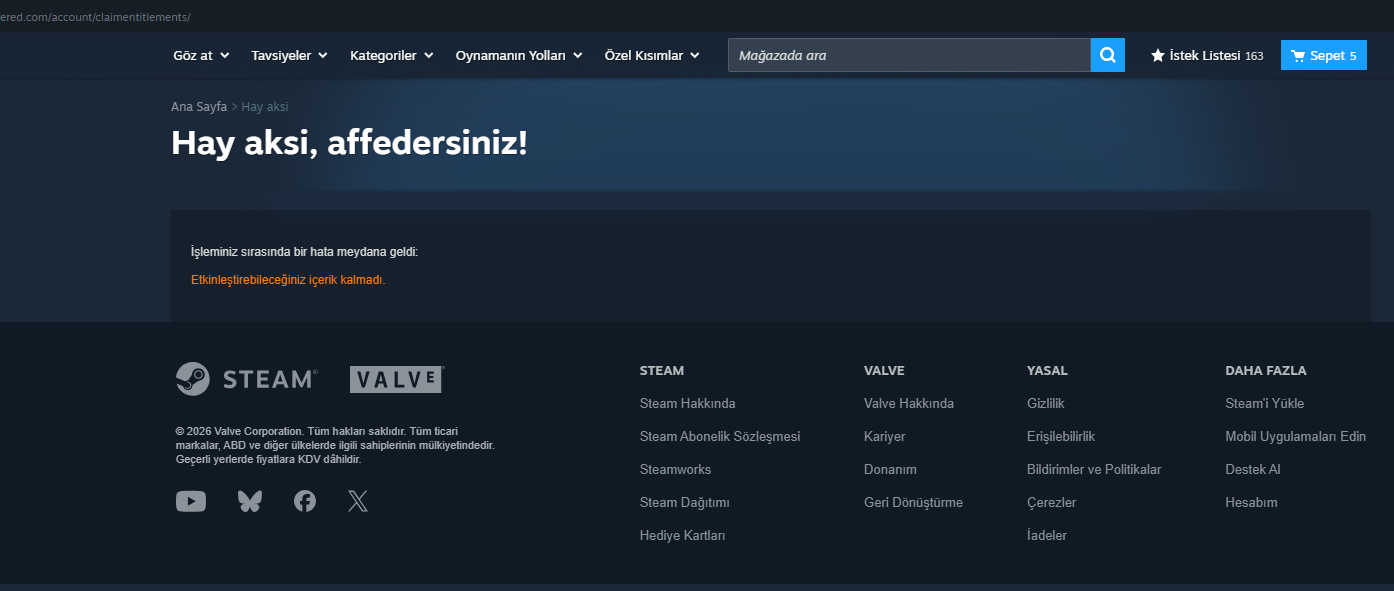Open Donanım footer link
The width and height of the screenshot is (1394, 591).
(x=890, y=469)
